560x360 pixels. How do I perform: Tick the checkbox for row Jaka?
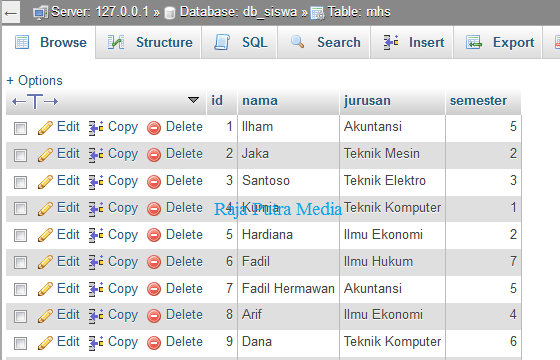pos(20,155)
